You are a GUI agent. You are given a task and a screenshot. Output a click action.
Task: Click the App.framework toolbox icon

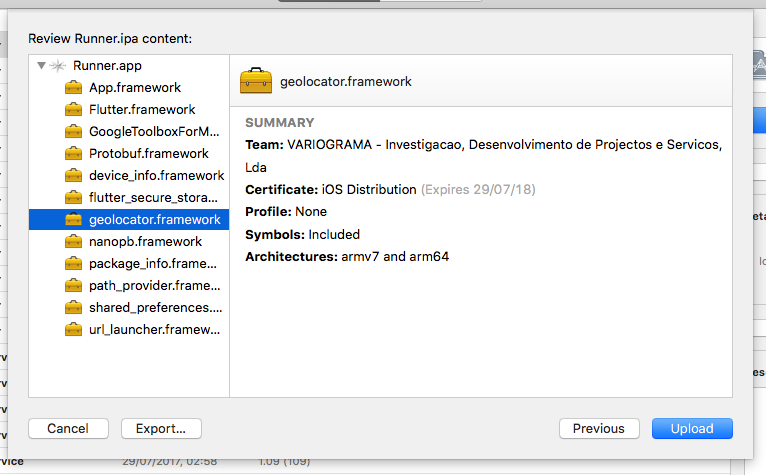pos(73,87)
